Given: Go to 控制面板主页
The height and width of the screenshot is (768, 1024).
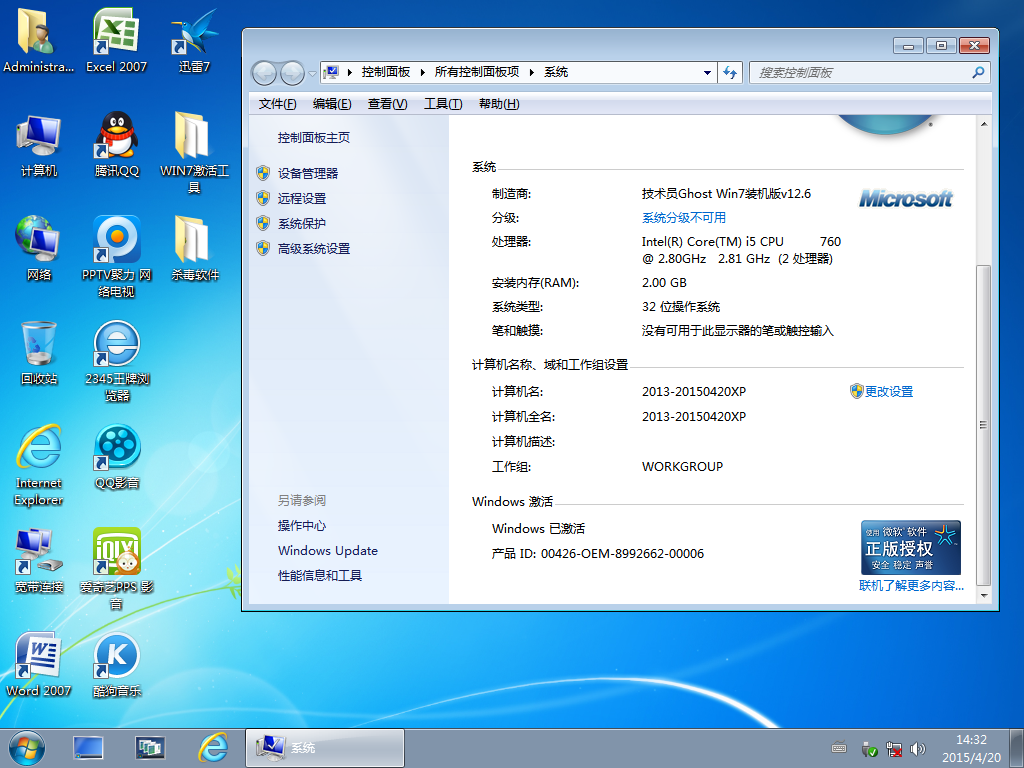Looking at the screenshot, I should [313, 138].
